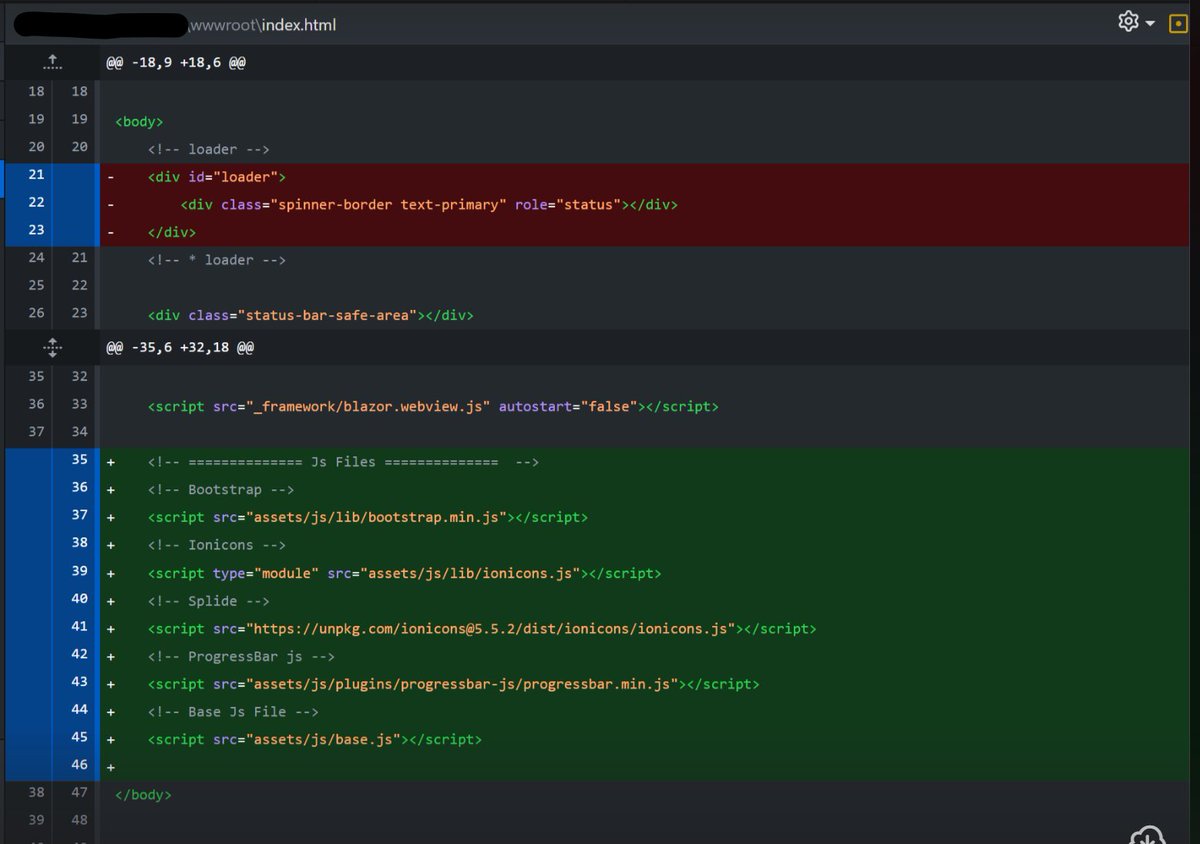Click the type="module" ionicons.js script line

pos(405,573)
